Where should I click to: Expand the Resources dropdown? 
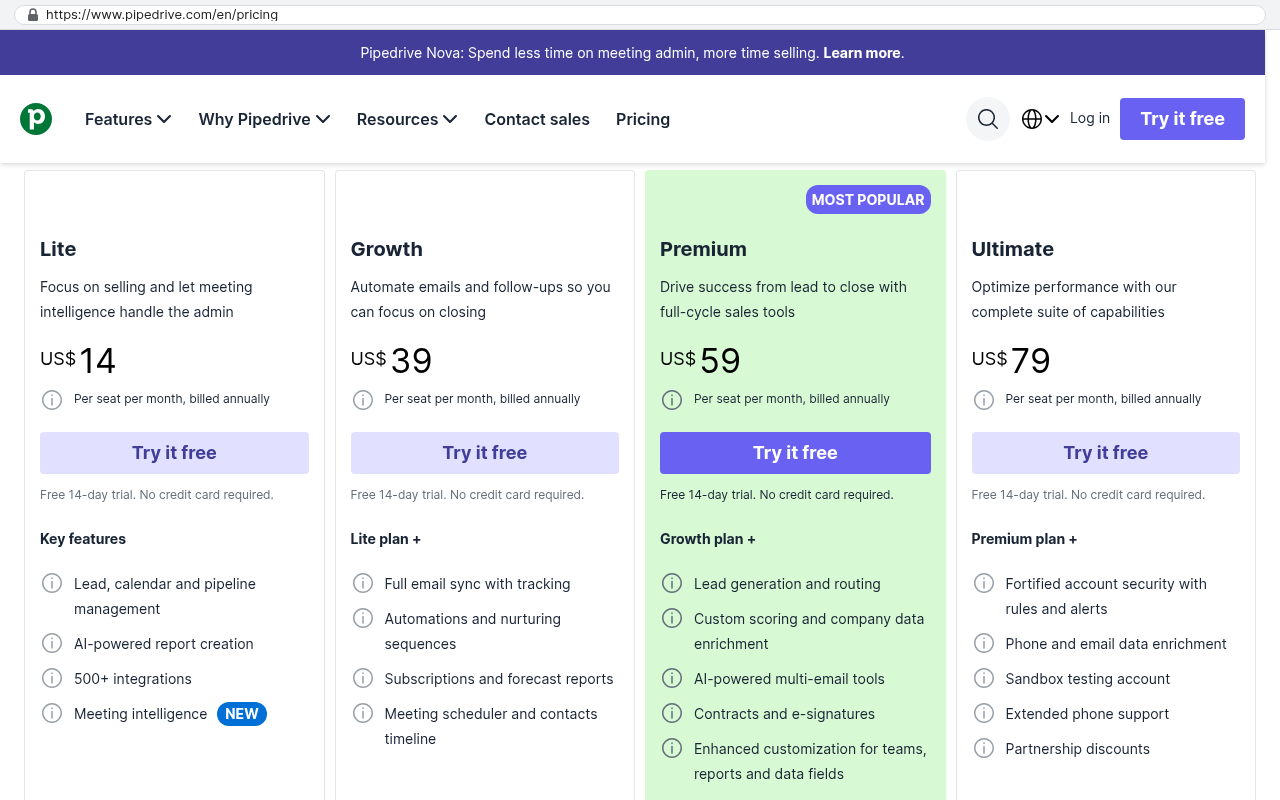pos(407,119)
